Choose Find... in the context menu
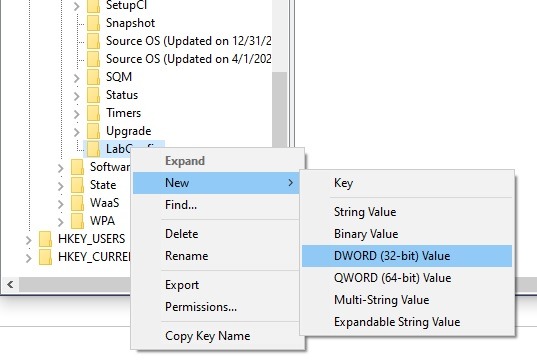The image size is (537, 361). point(216,205)
